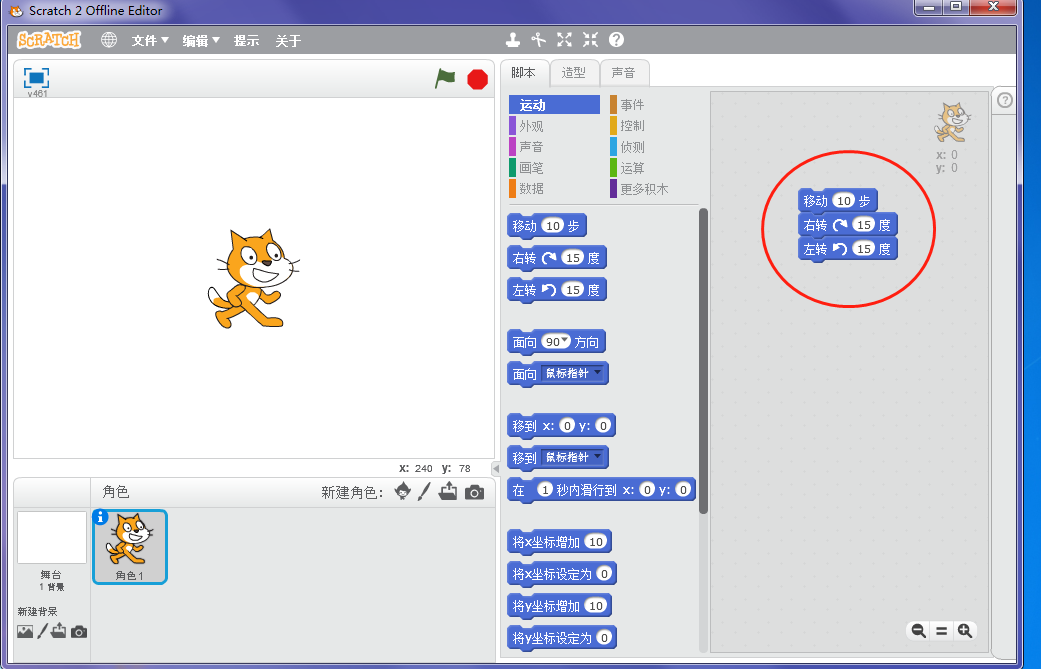This screenshot has height=669, width=1041.
Task: Collapse the stage with the small arrow
Action: tap(495, 469)
